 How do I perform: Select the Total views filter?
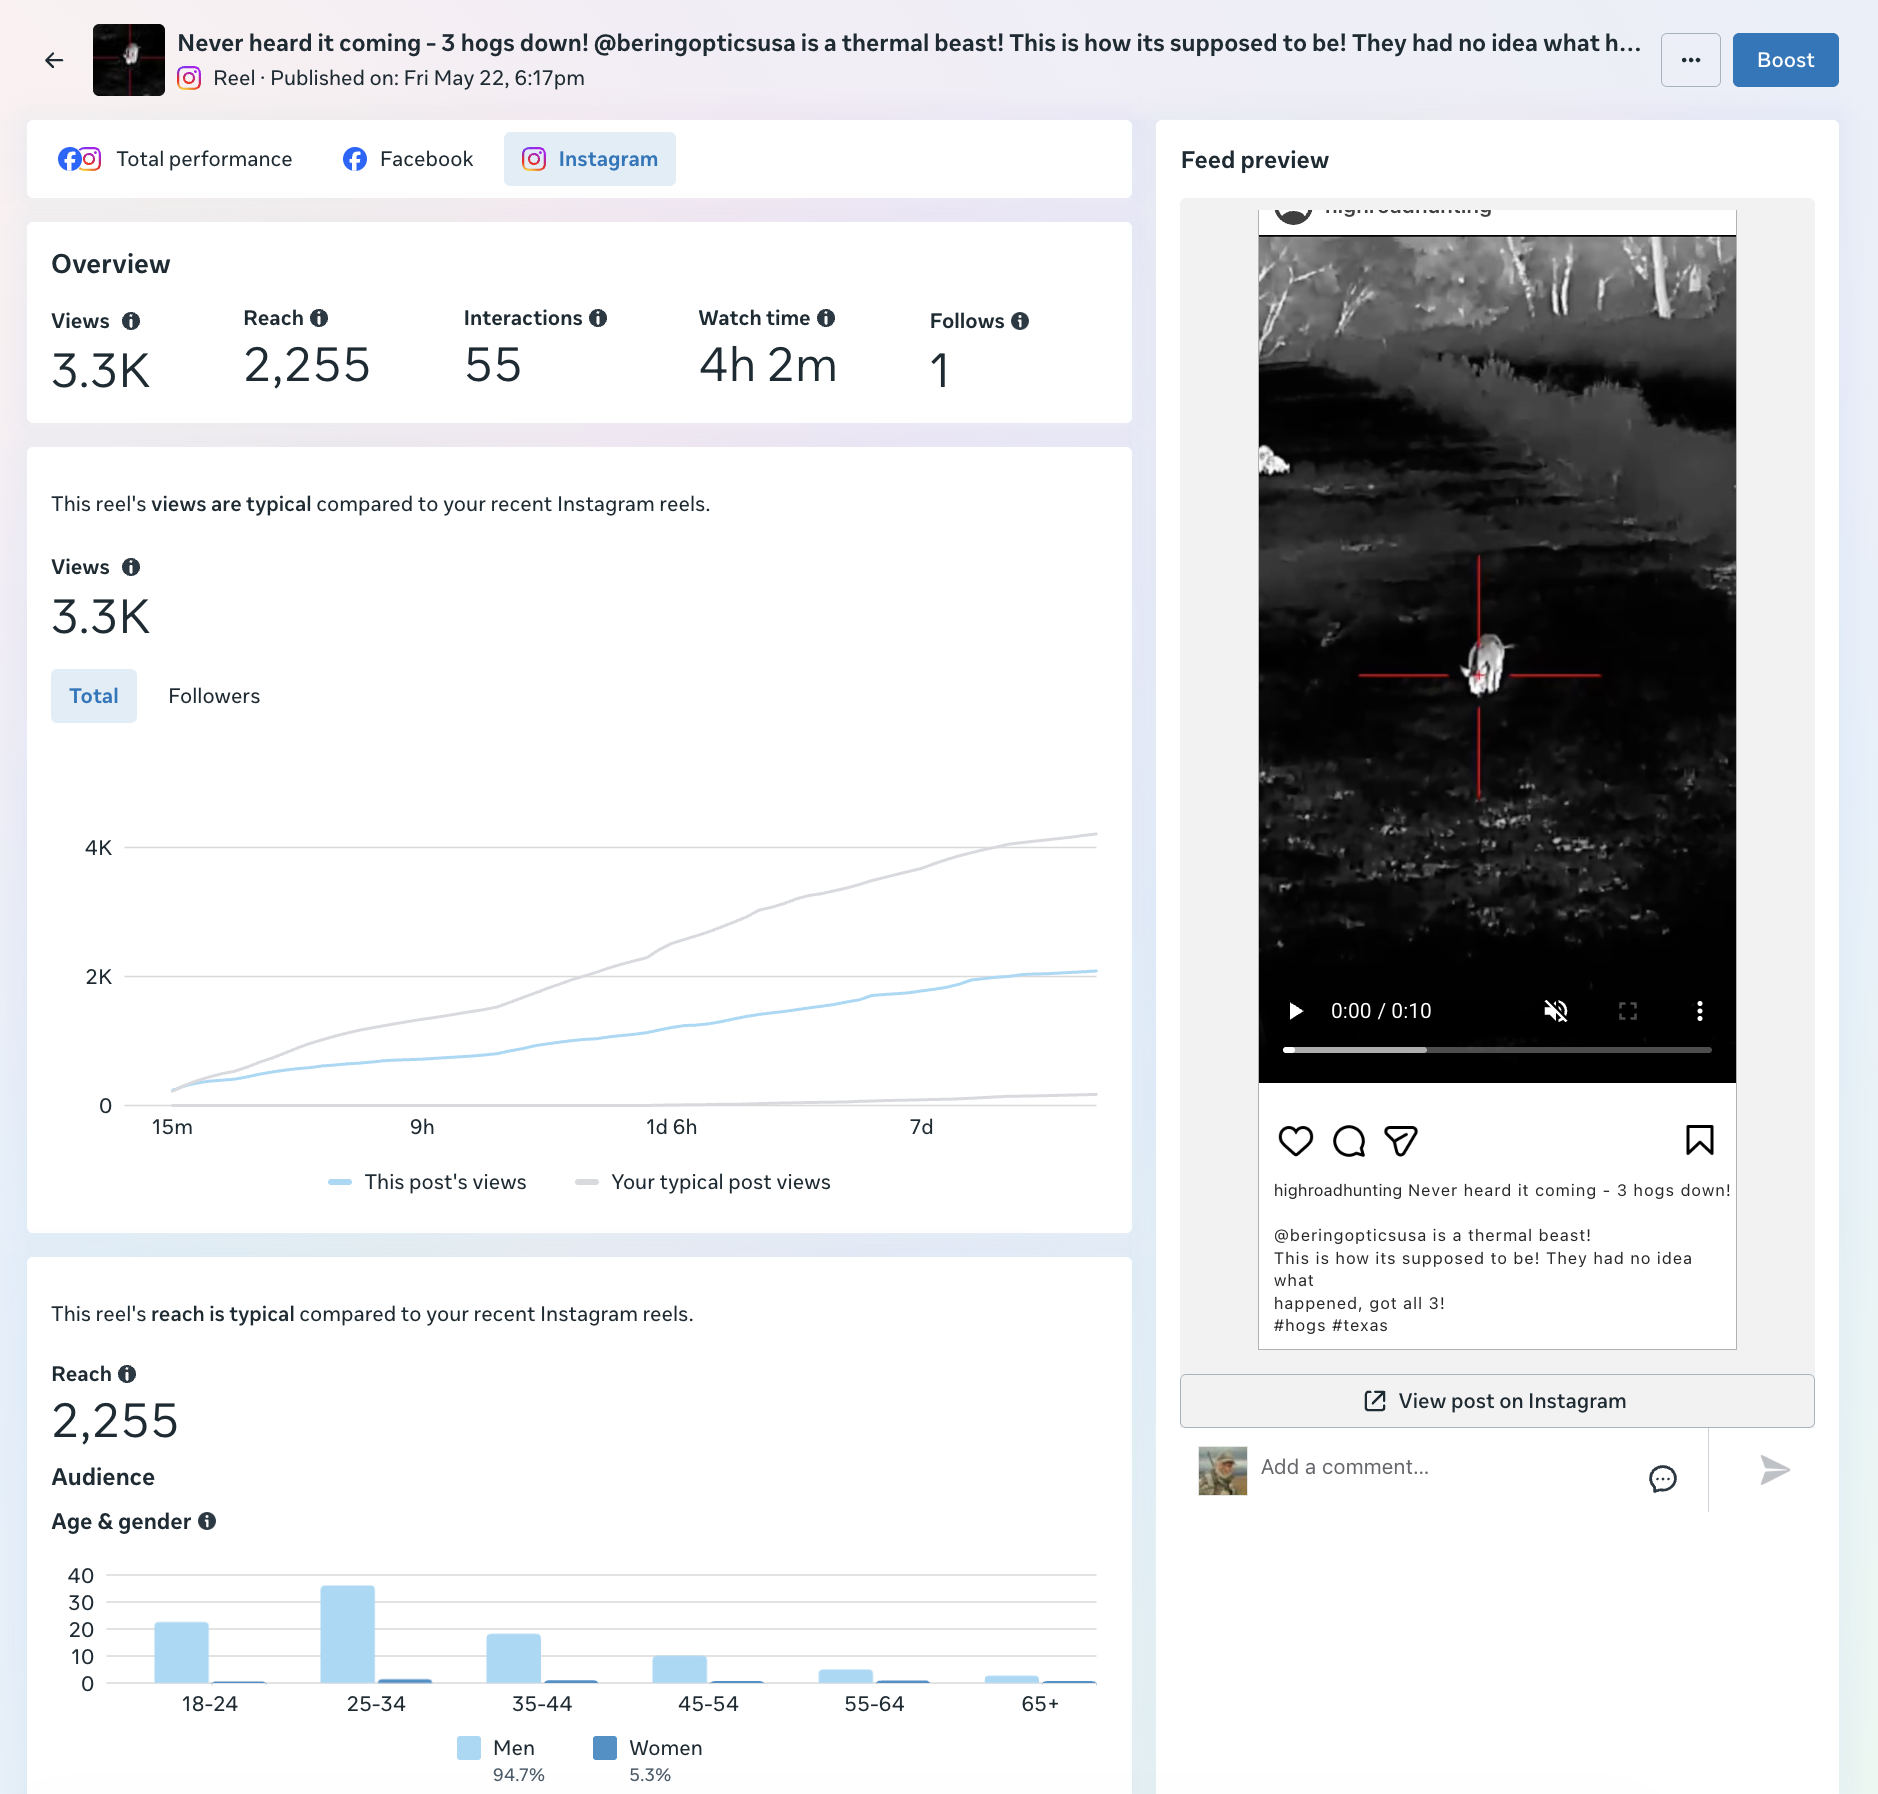coord(94,696)
